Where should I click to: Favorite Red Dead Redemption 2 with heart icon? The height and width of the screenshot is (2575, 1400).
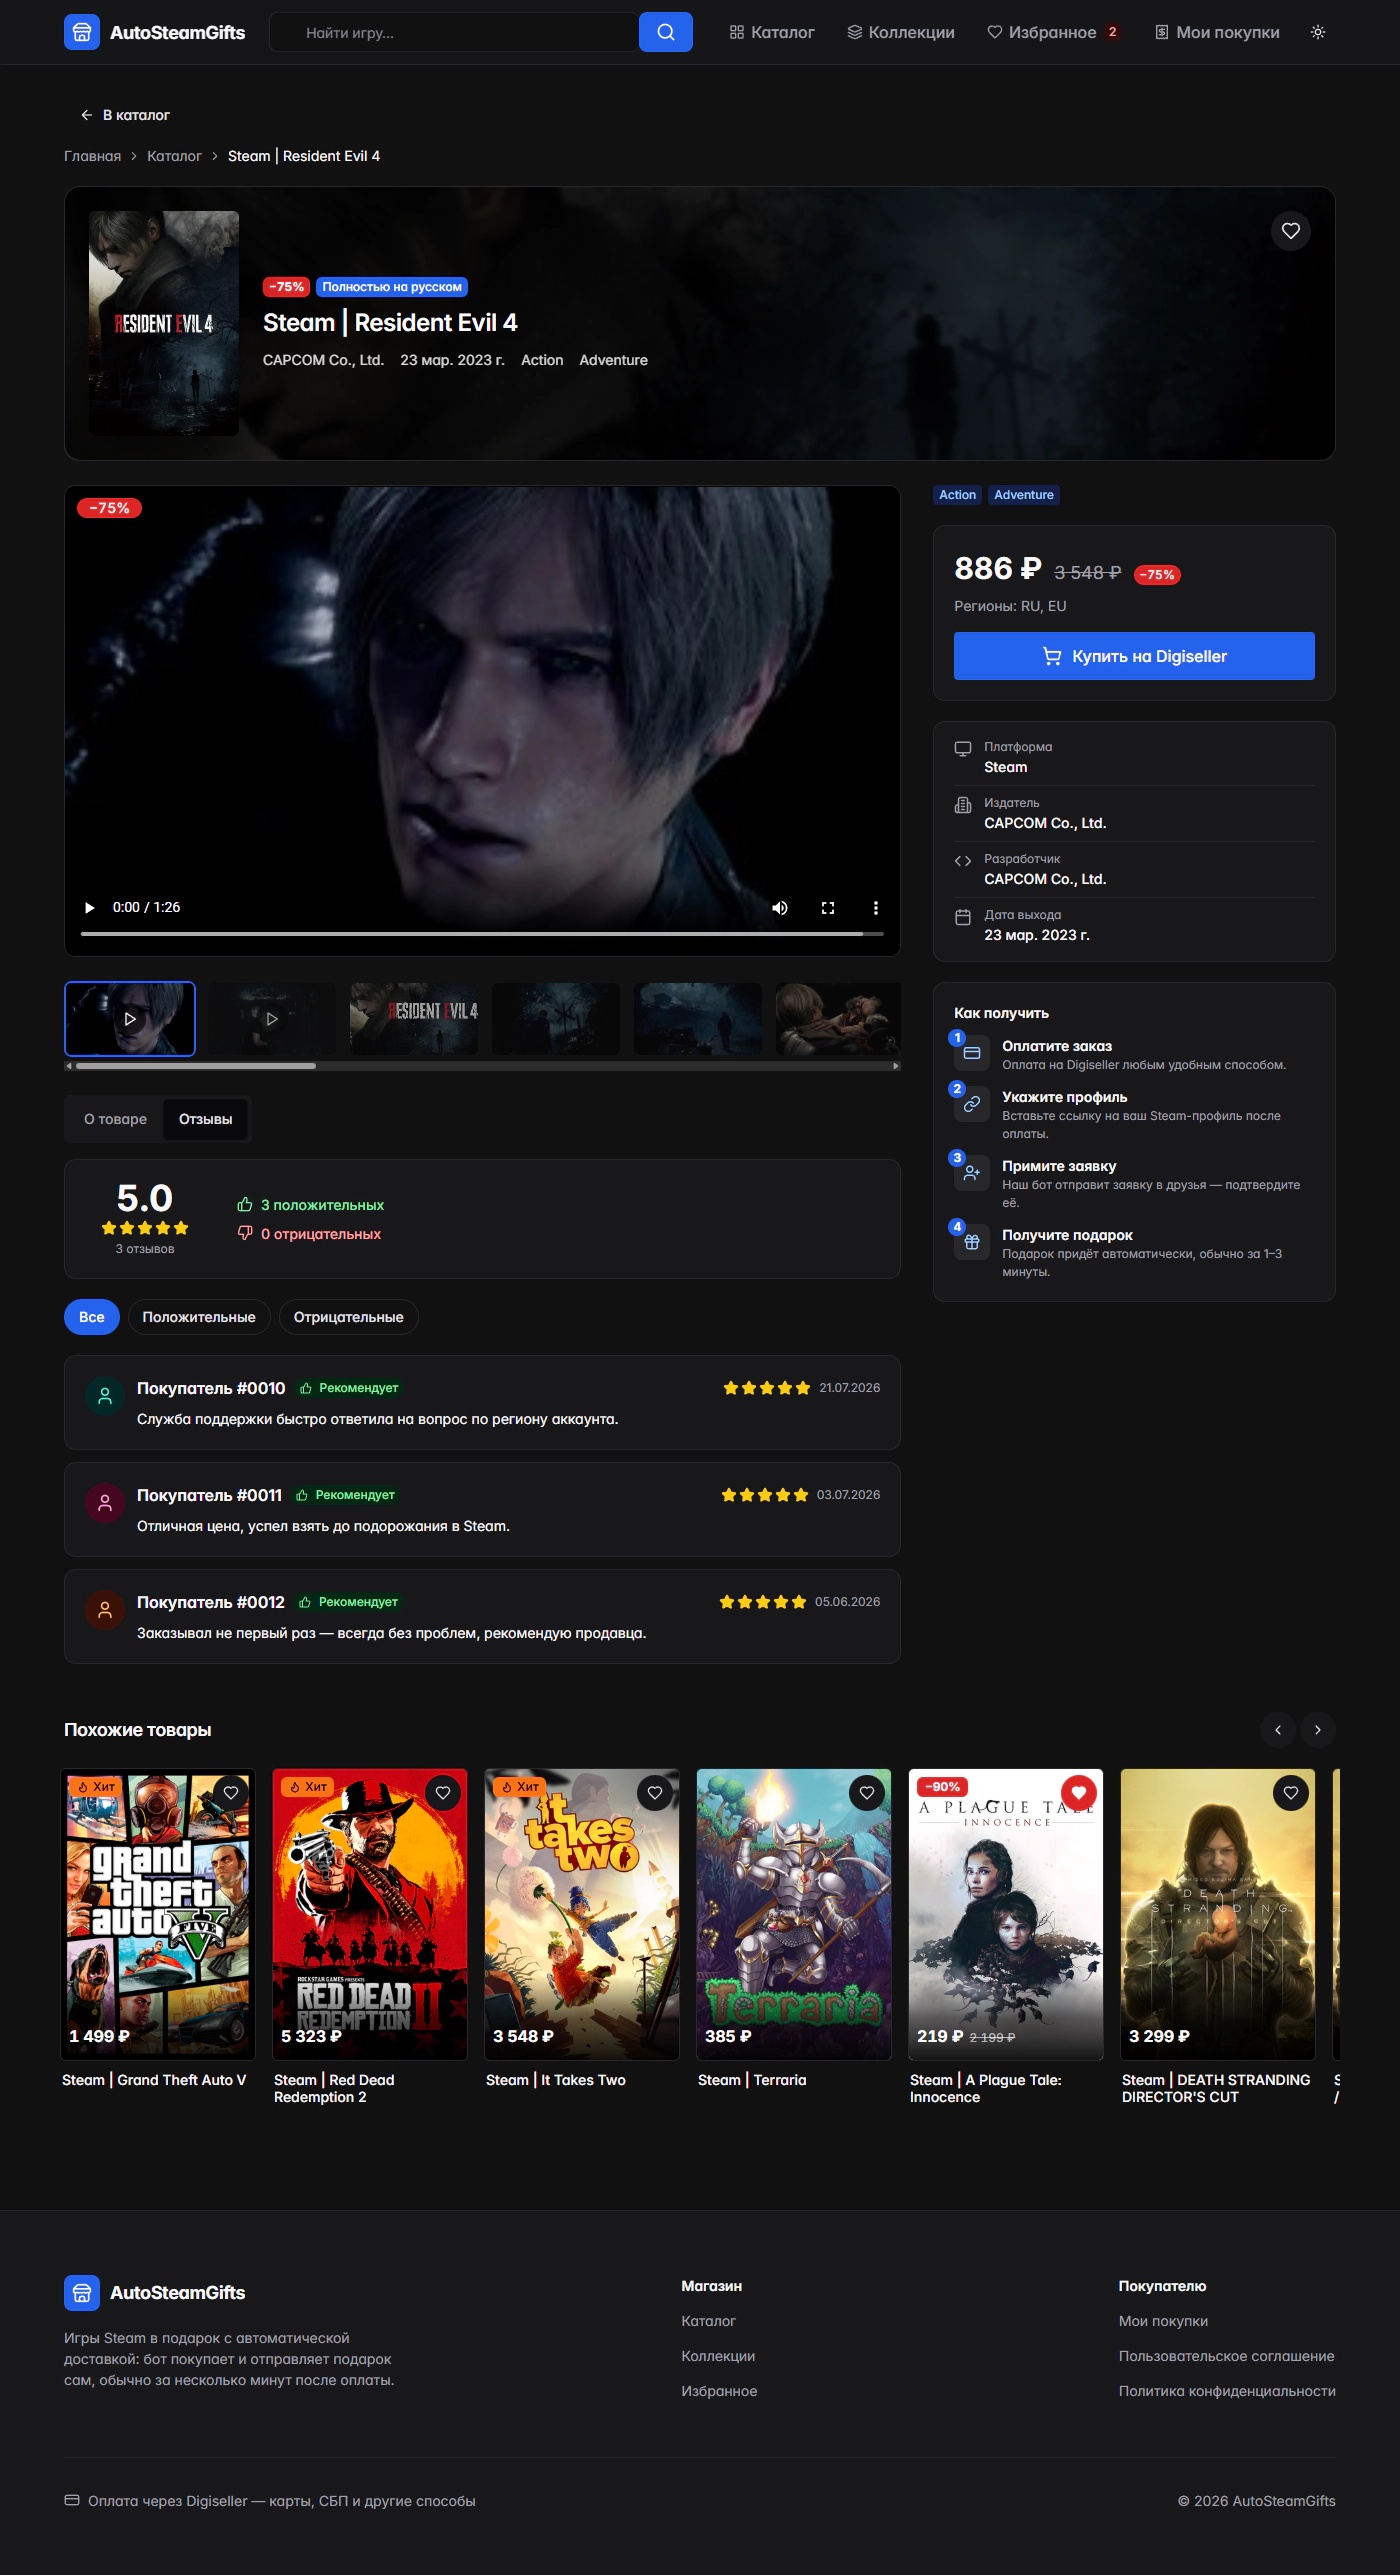(443, 1793)
